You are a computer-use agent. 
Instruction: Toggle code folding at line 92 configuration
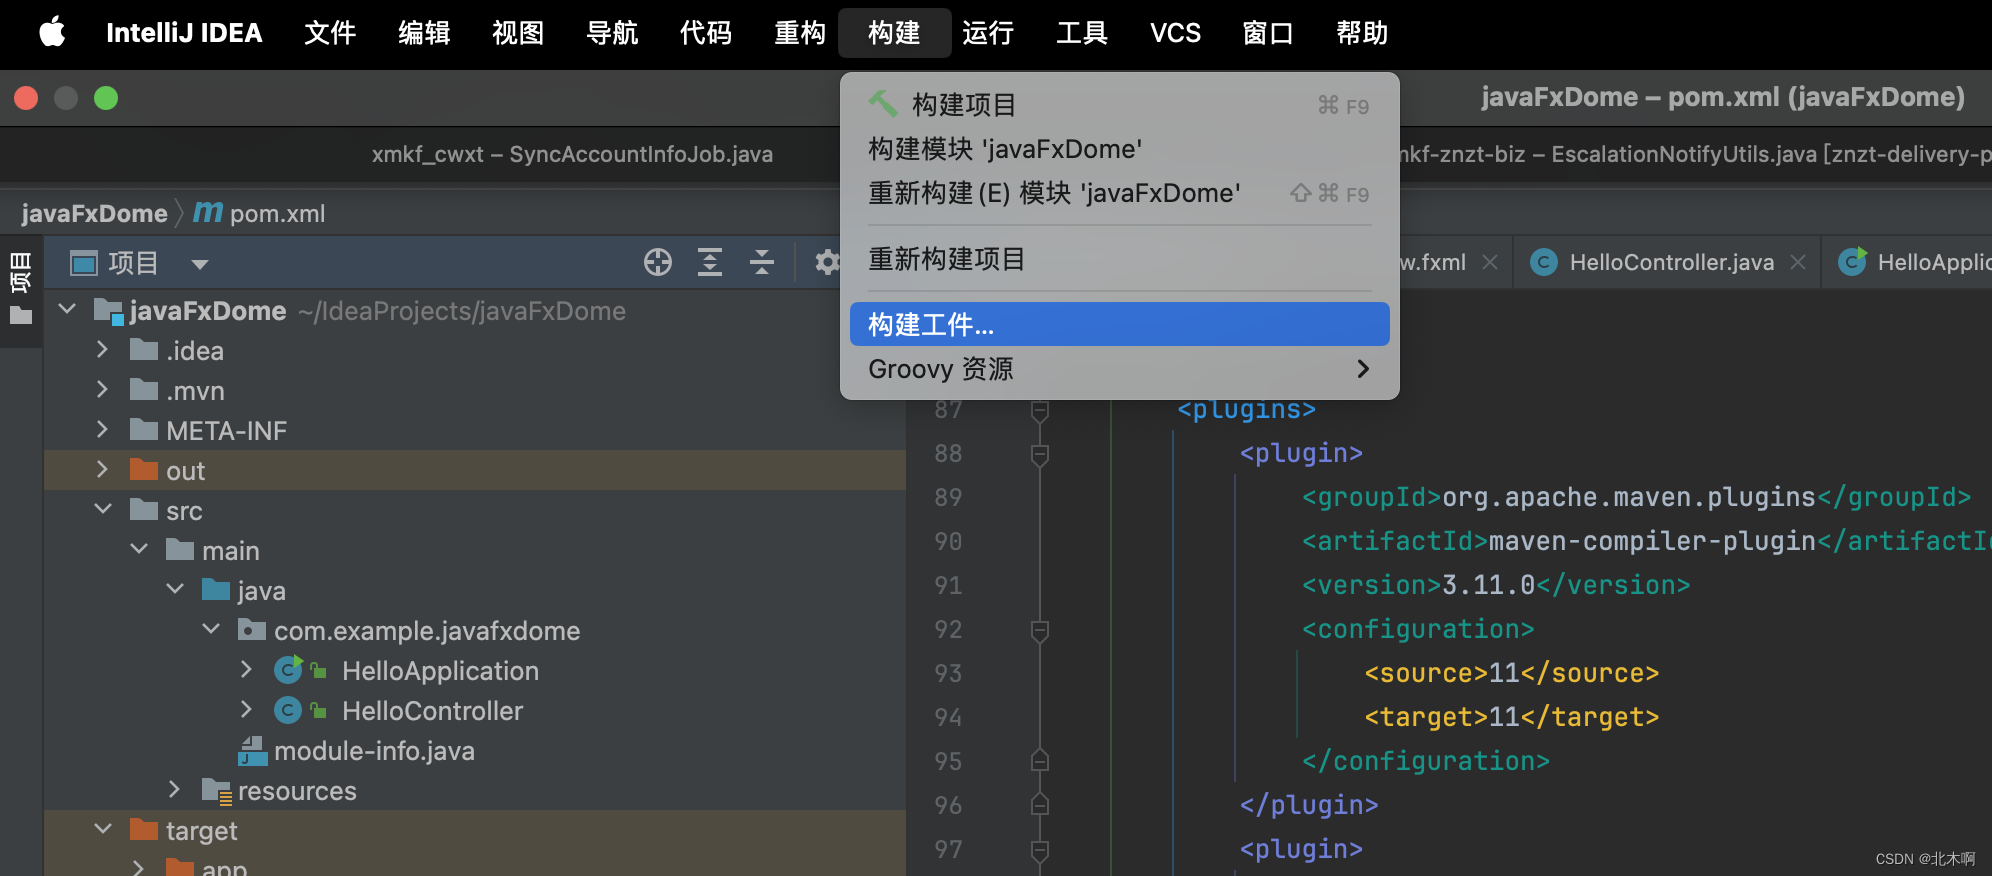point(1040,630)
